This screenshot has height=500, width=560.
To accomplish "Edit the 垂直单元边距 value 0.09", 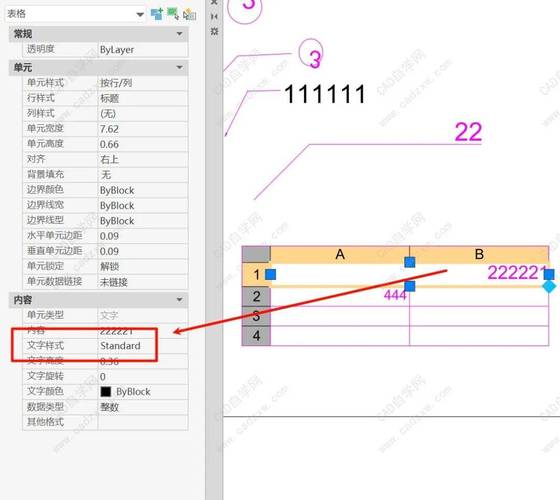I will (x=142, y=251).
